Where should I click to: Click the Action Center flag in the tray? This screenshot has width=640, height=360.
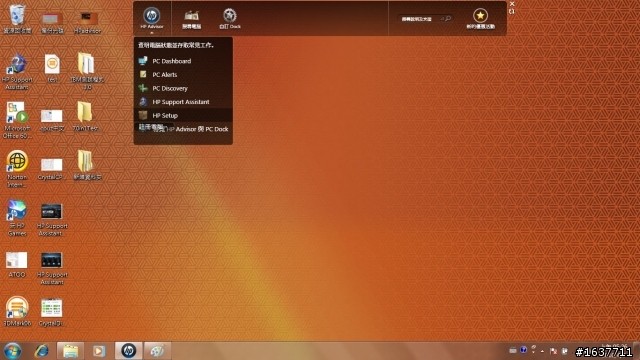point(553,351)
